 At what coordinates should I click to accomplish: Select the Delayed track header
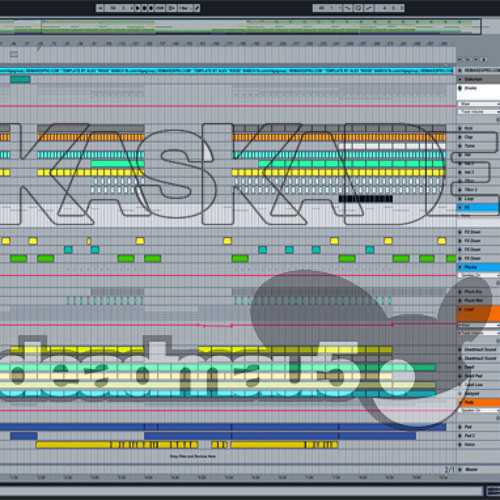coord(478,394)
